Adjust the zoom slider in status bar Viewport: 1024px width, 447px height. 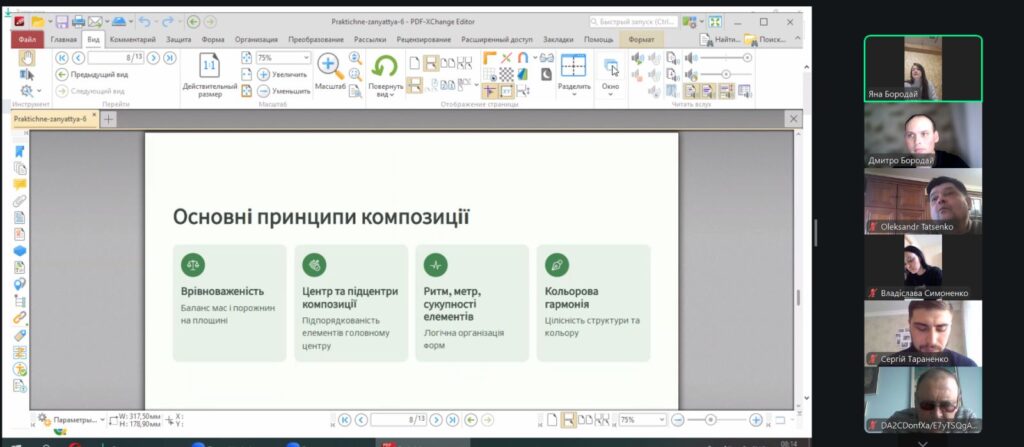(x=709, y=420)
